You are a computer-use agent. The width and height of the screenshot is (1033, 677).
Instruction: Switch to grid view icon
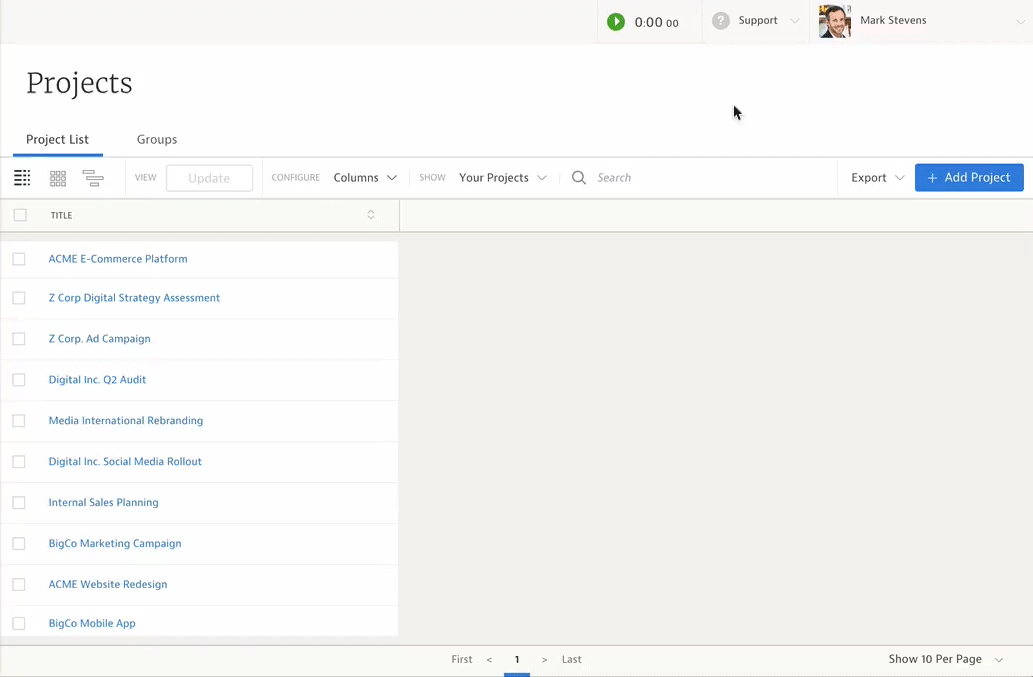58,178
